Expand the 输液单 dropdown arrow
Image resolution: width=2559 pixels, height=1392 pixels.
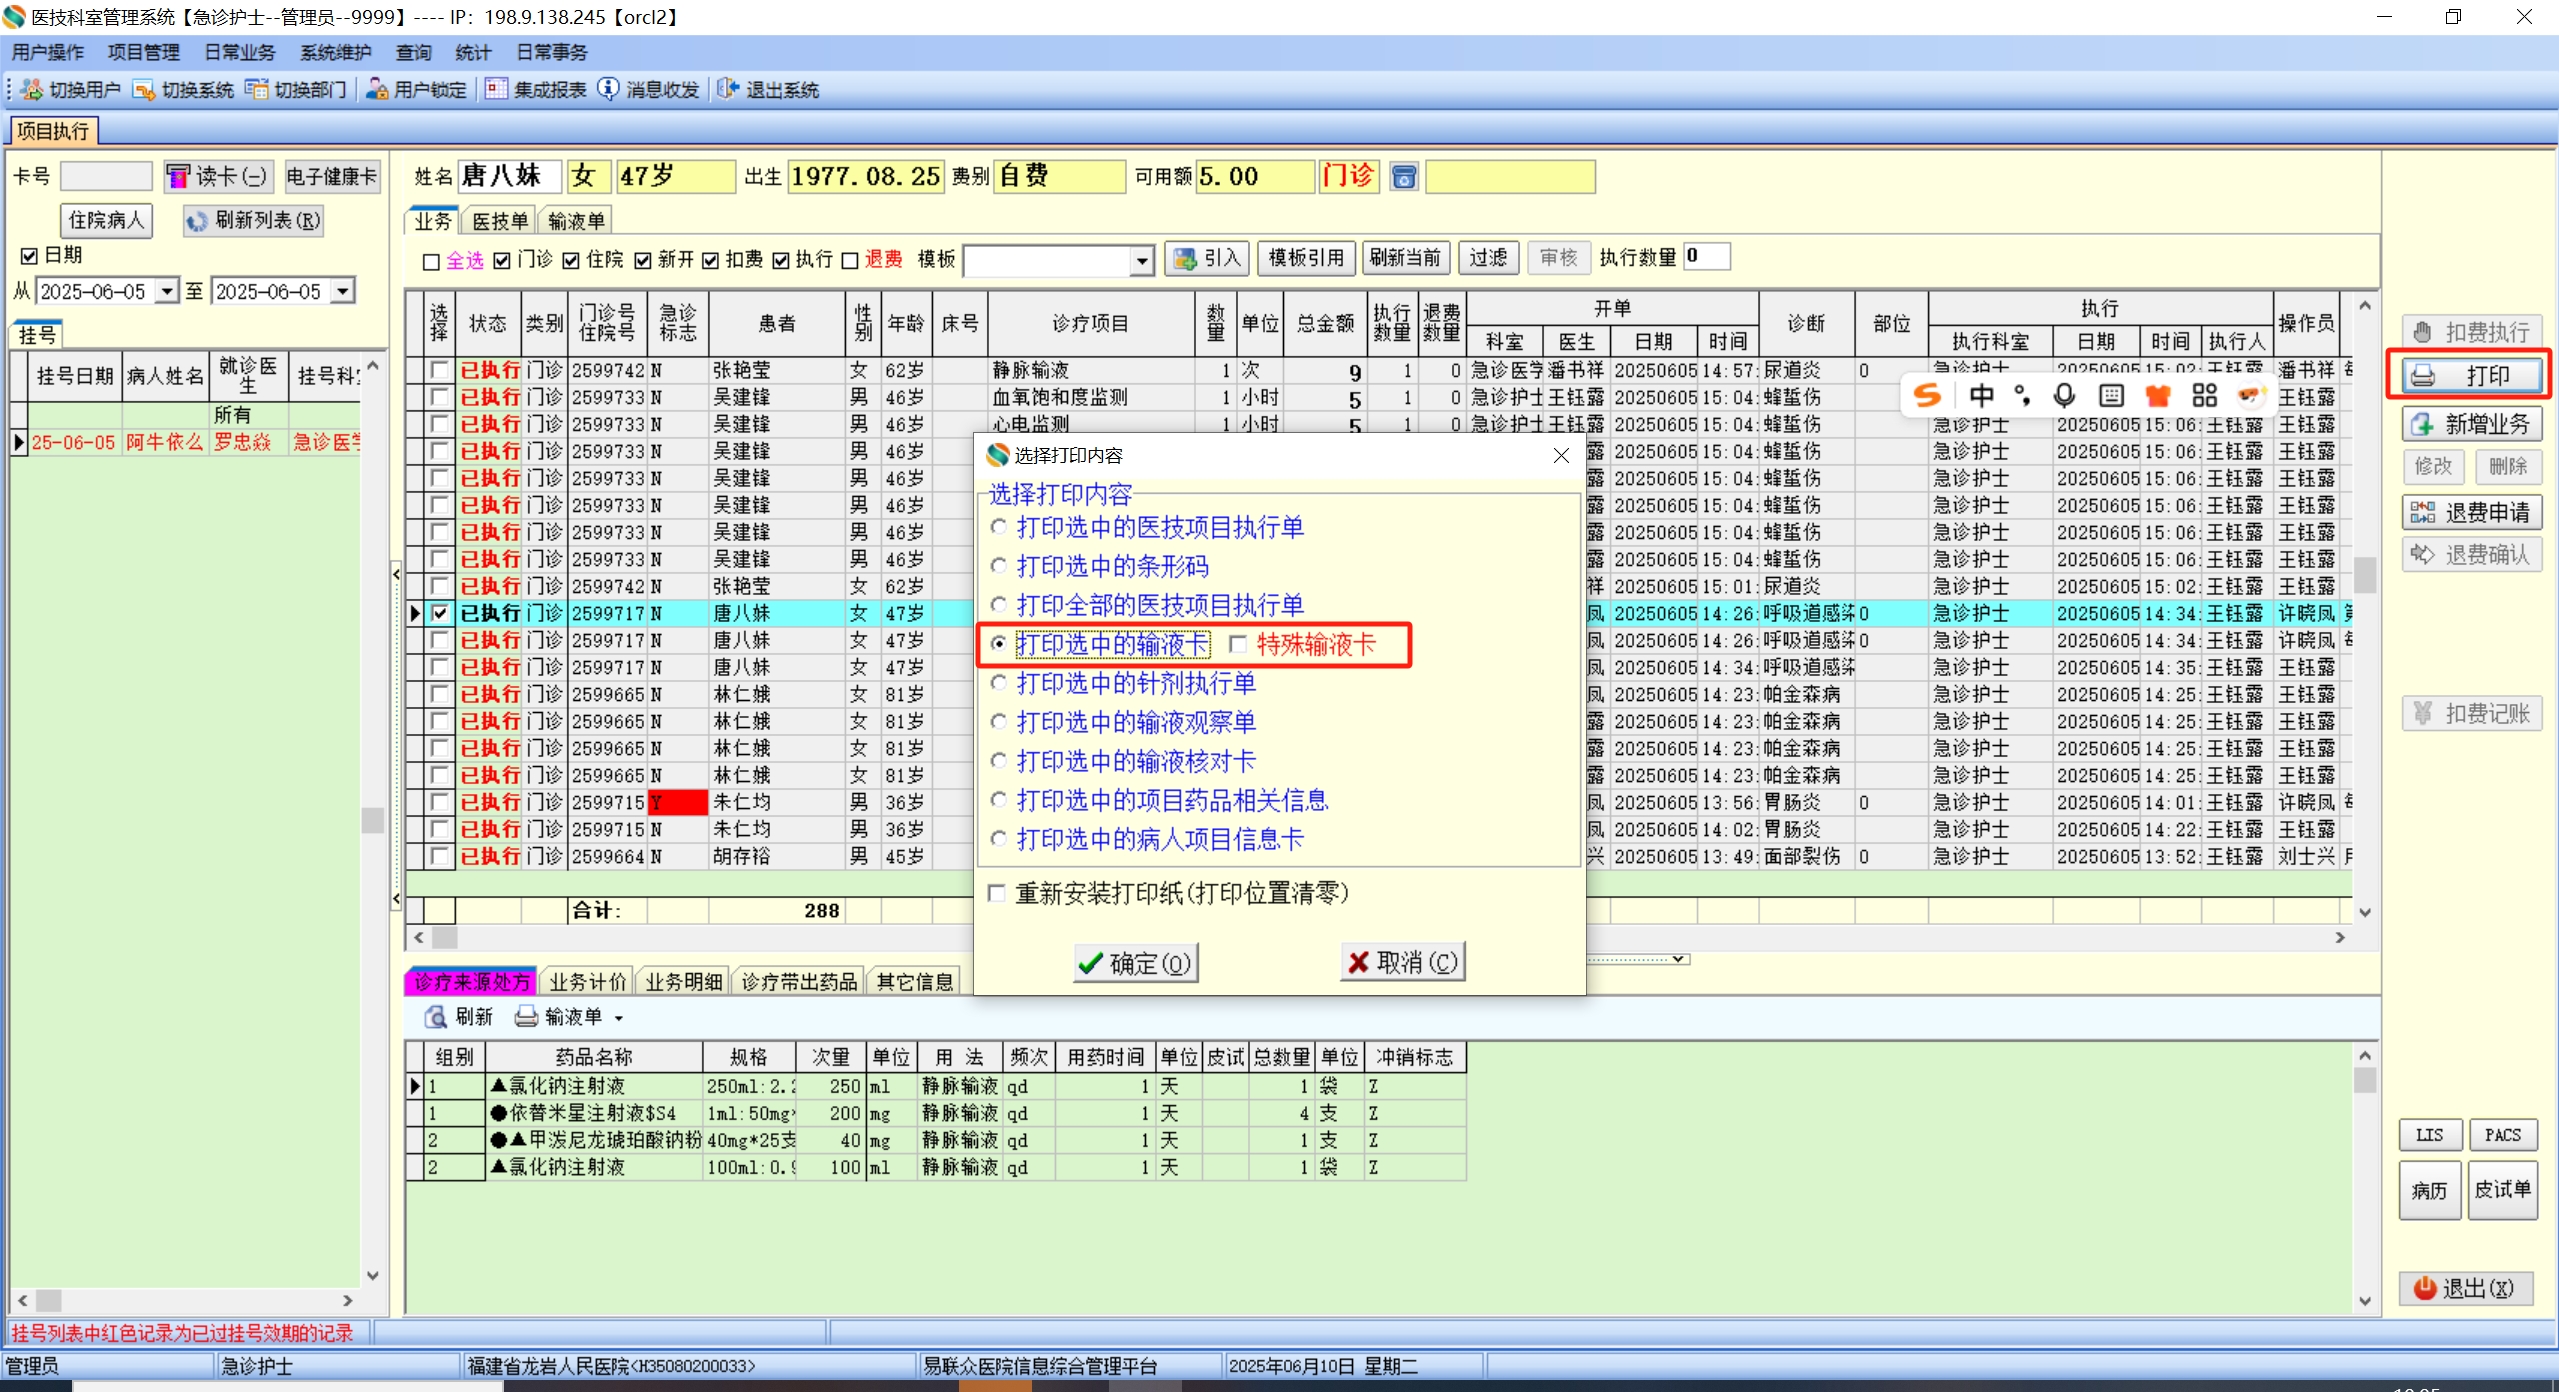pos(619,1018)
